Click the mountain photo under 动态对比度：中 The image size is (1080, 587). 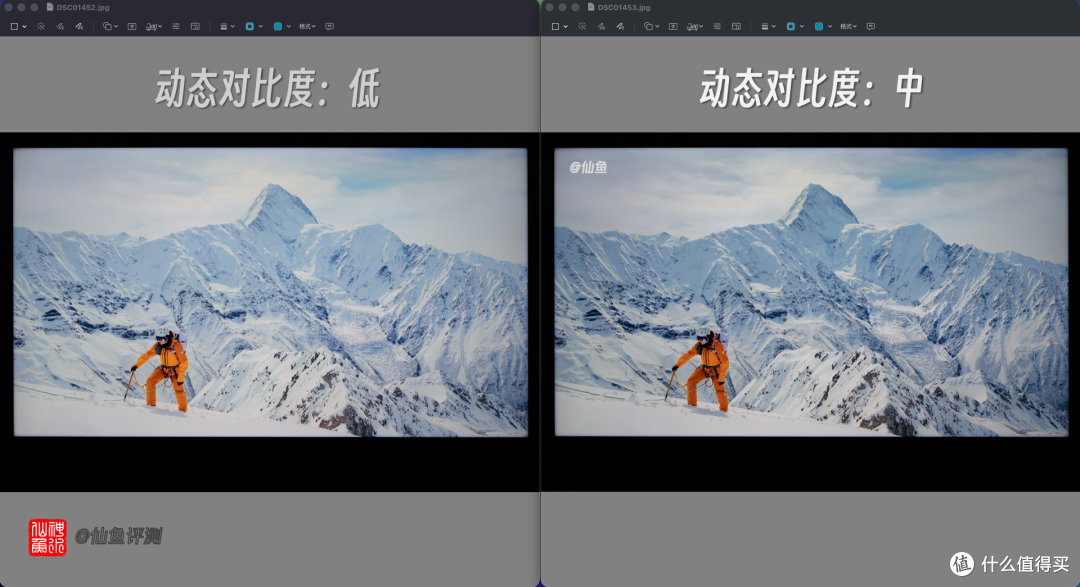811,292
